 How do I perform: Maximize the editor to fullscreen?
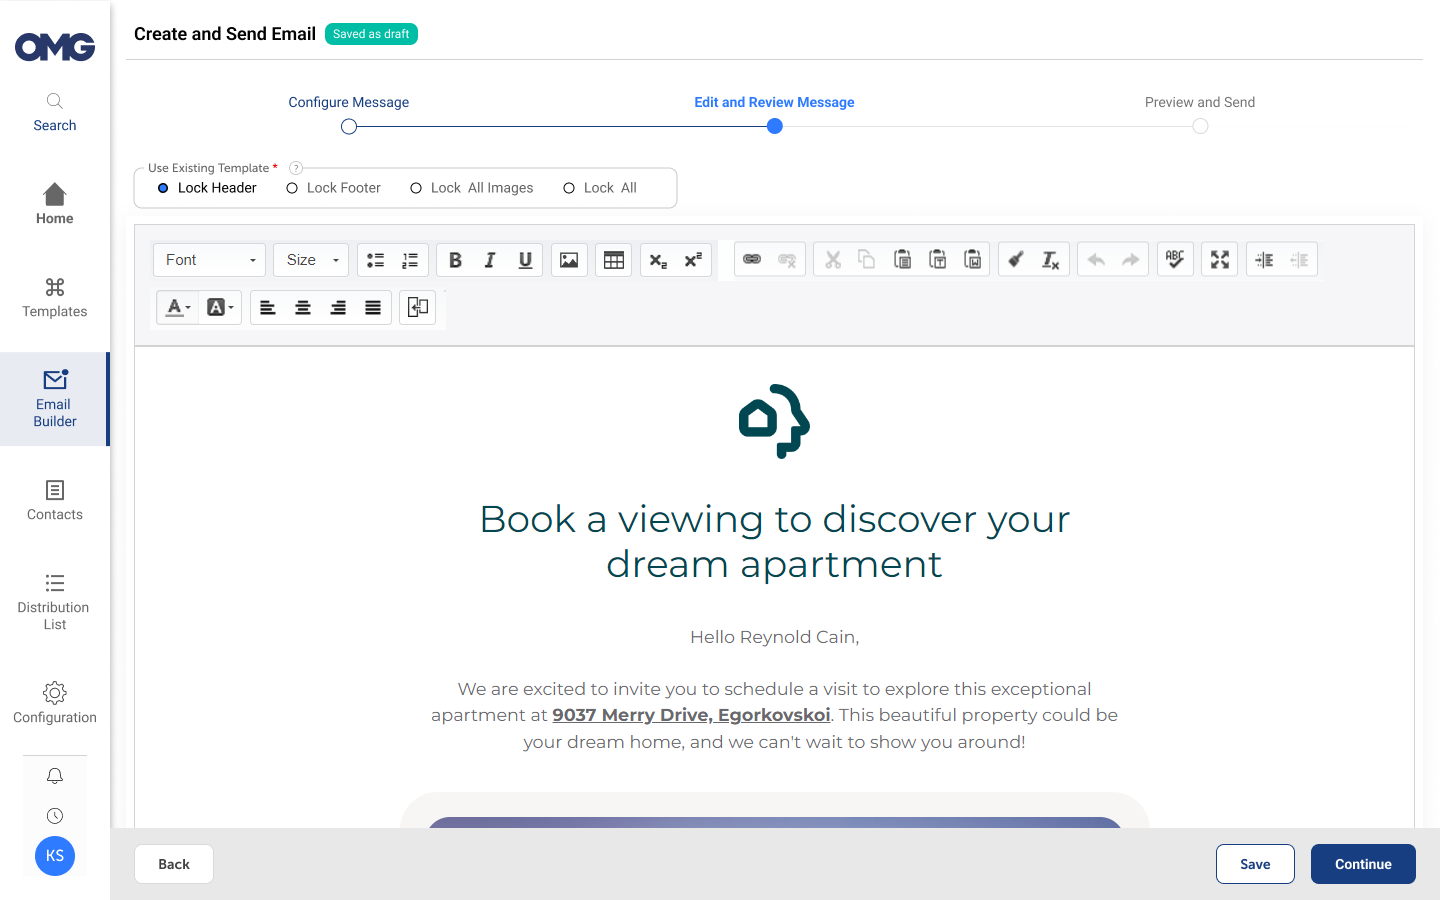click(x=1220, y=260)
